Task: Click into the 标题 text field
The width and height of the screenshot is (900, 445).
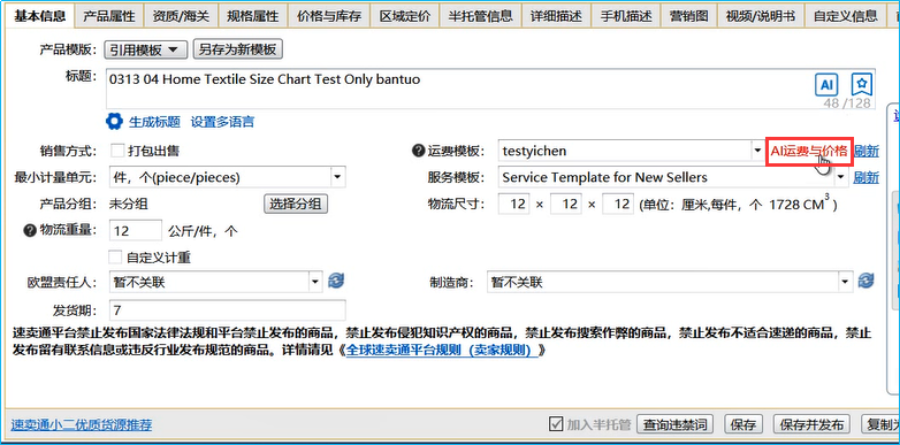Action: (491, 89)
